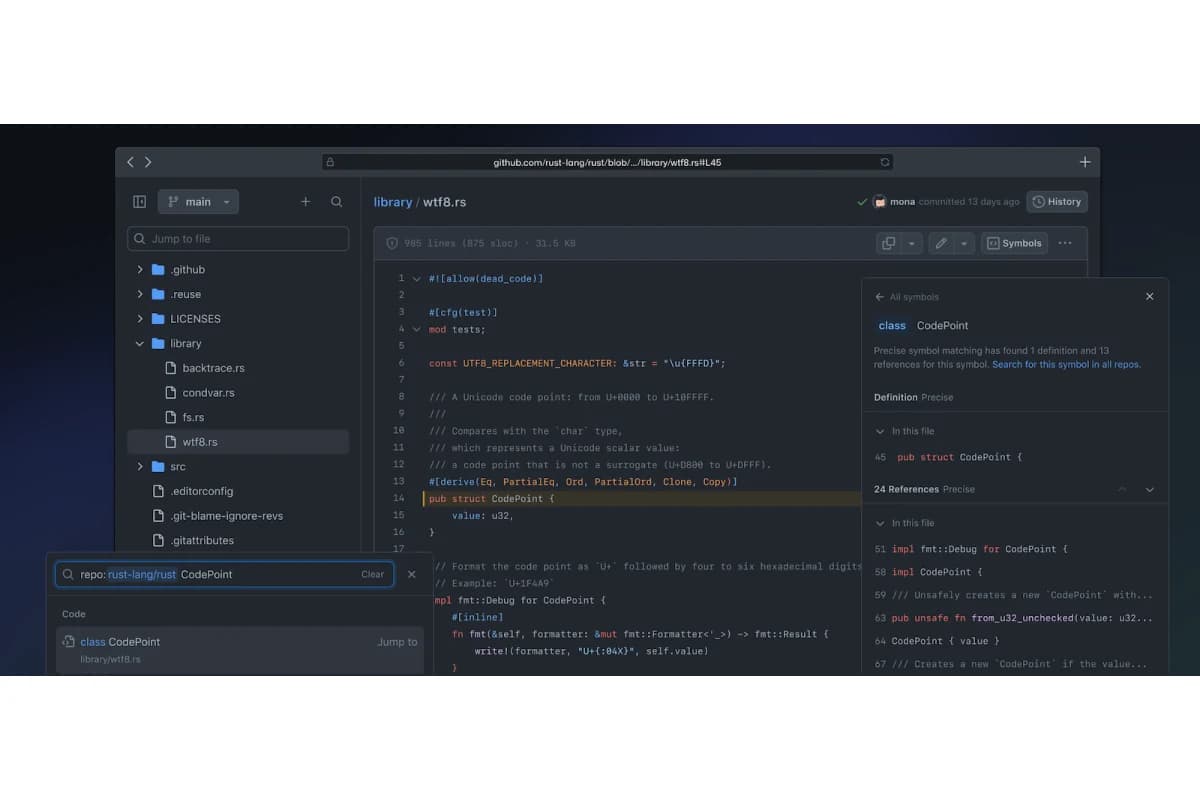Go to previous reference using up chevron

tap(1122, 490)
